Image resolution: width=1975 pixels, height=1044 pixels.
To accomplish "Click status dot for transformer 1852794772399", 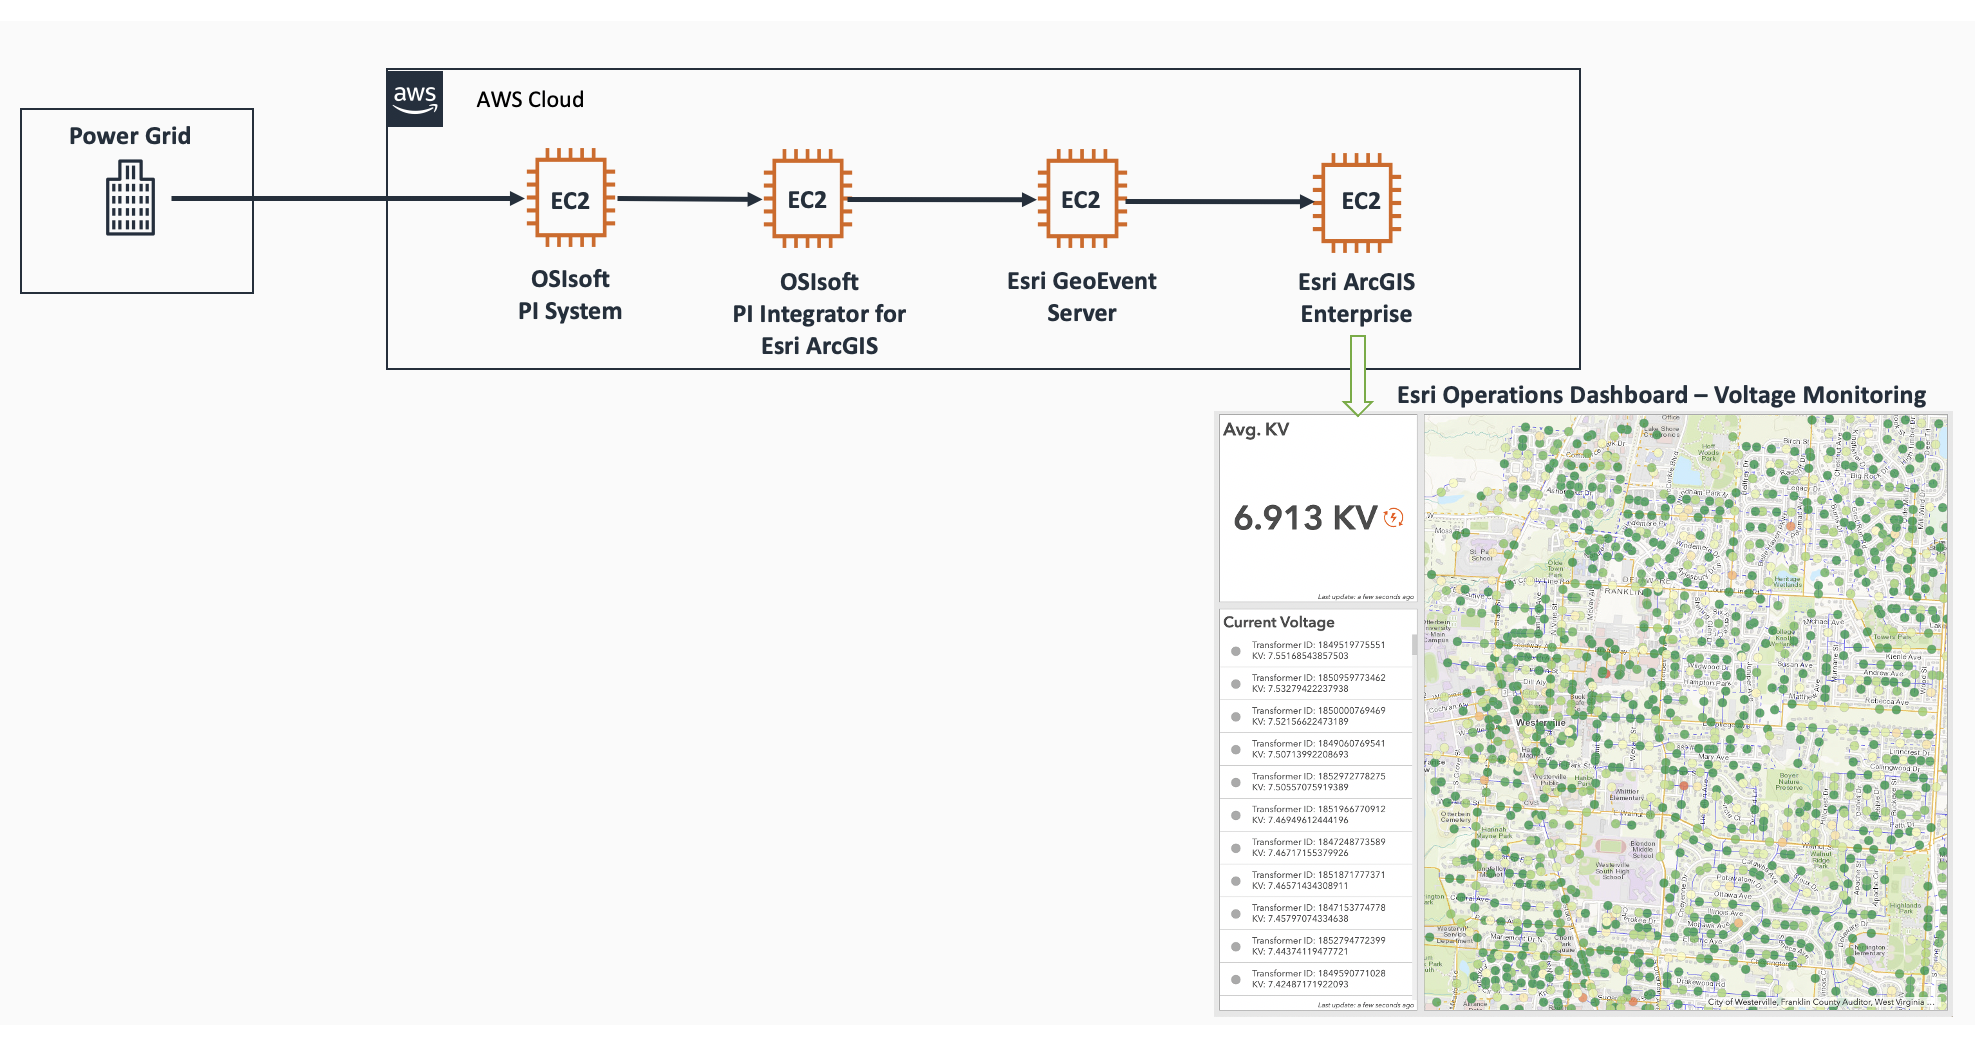I will pos(1236,946).
